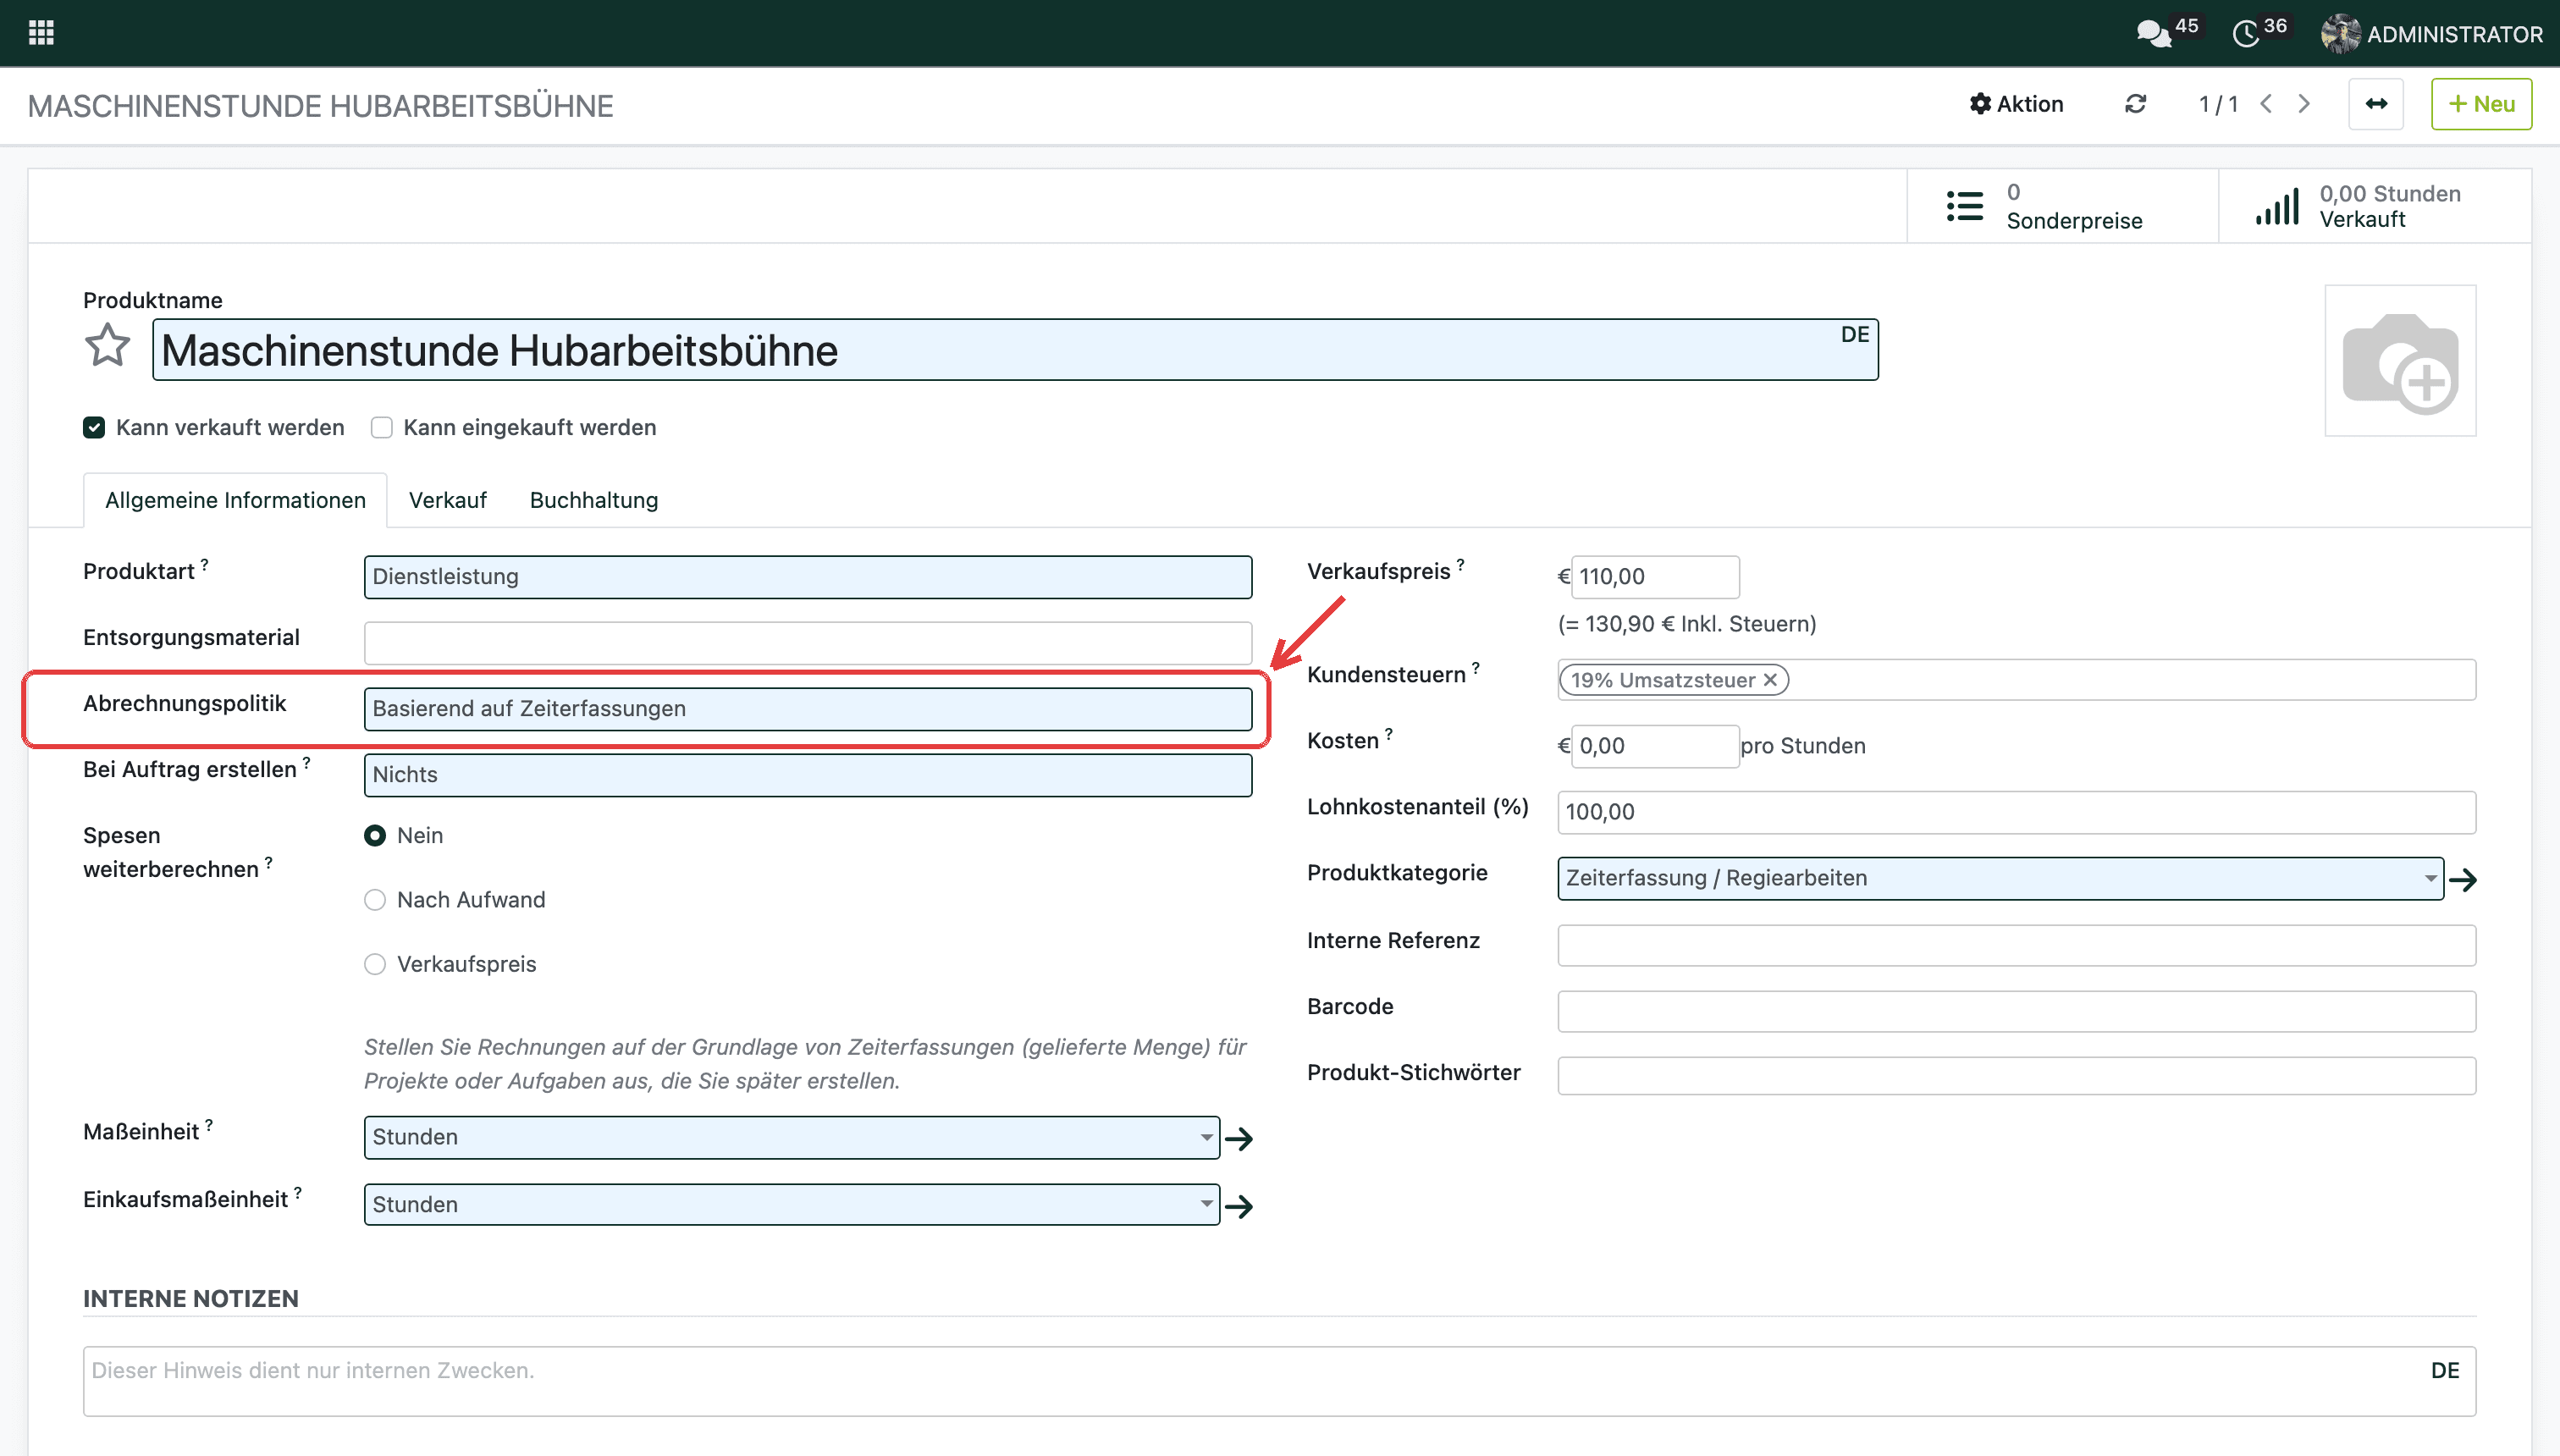Remove the 19% Umsatzsteuer tag

1770,680
